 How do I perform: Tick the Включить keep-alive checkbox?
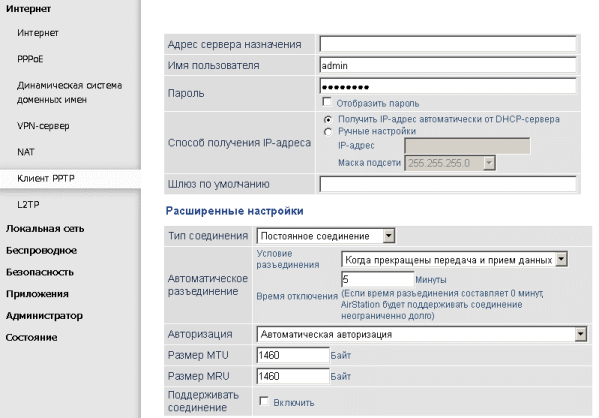point(264,401)
